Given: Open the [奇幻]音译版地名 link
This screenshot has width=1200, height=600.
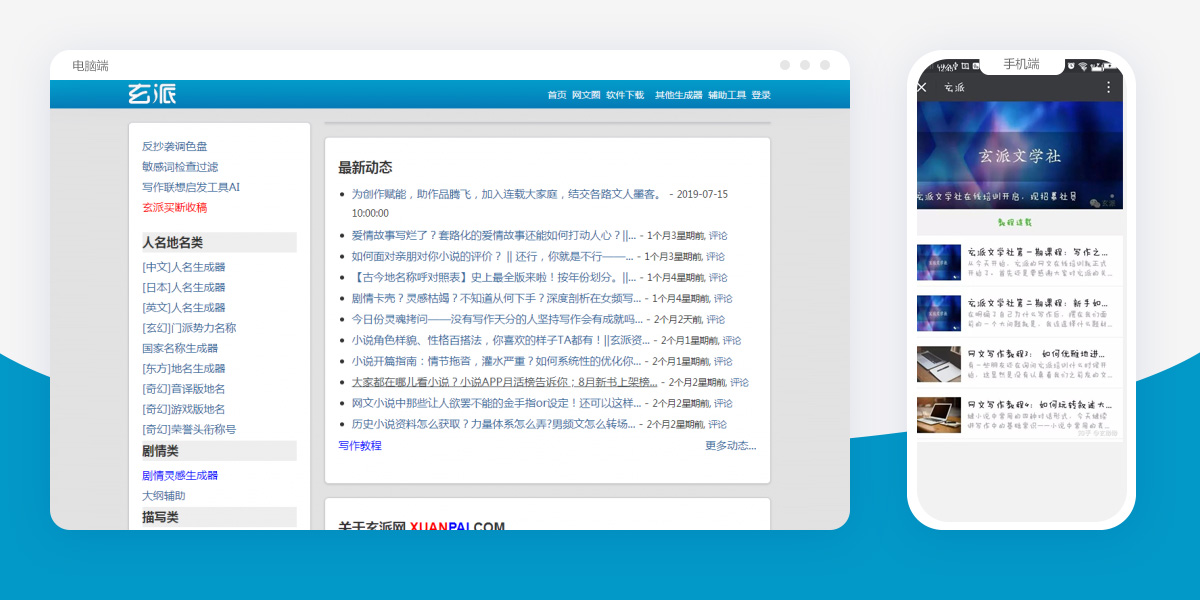Looking at the screenshot, I should [184, 389].
